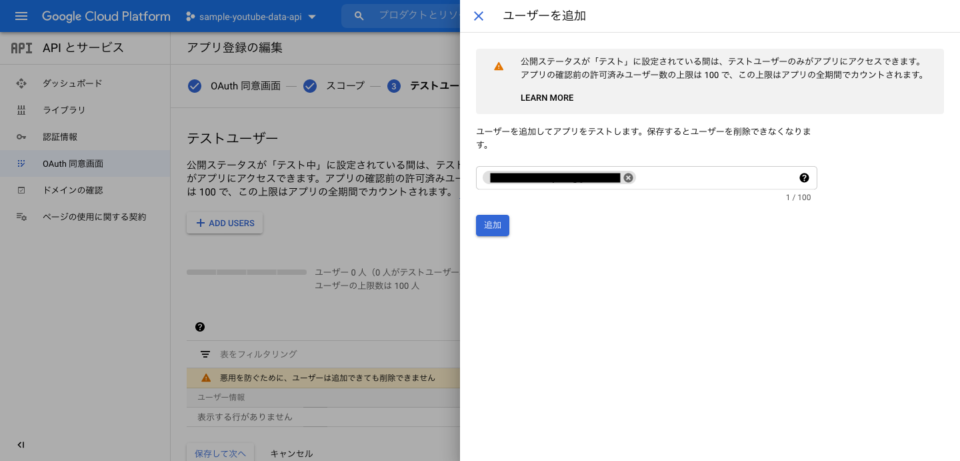This screenshot has width=960, height=461.
Task: Click the help icon above the table filter
Action: tap(200, 328)
